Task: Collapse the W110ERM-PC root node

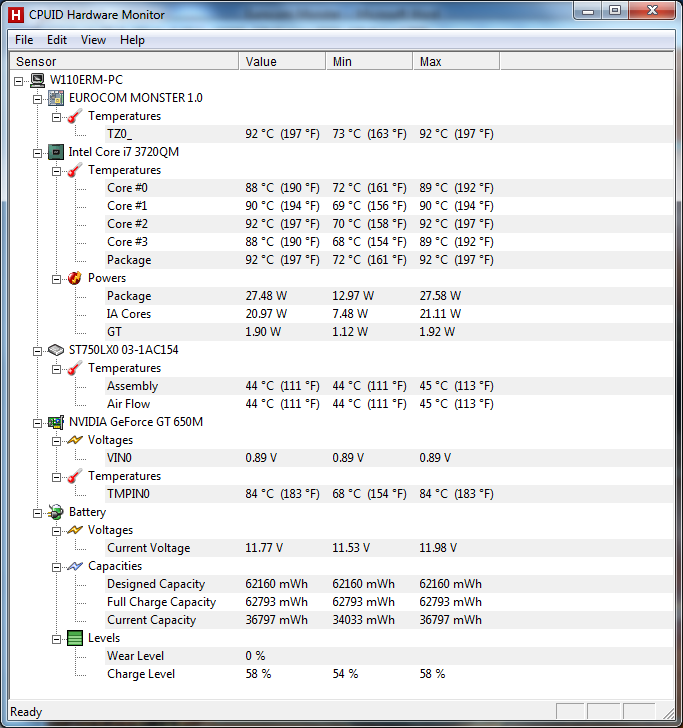Action: pyautogui.click(x=19, y=82)
